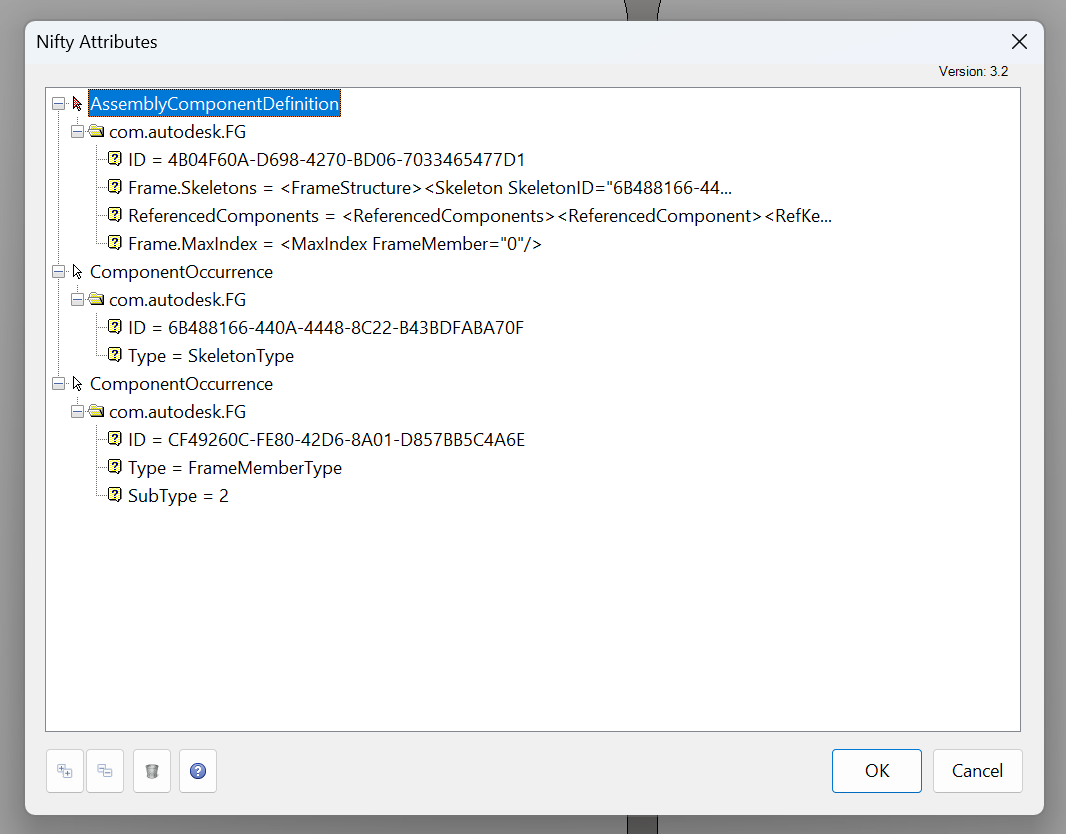Click attribute icon beside ReferencedComponents
Screen dimensions: 1066x834
point(115,214)
